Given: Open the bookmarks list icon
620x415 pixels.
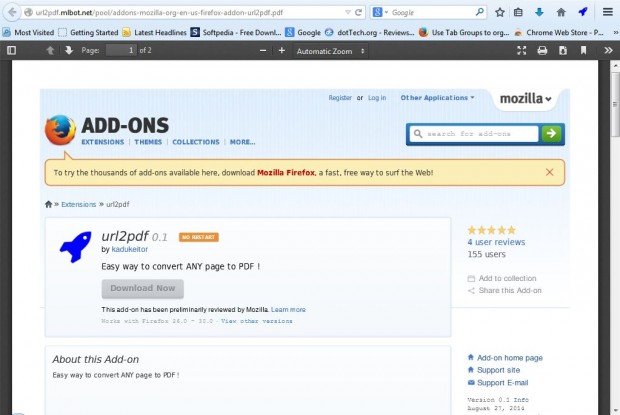Looking at the screenshot, I should click(518, 12).
